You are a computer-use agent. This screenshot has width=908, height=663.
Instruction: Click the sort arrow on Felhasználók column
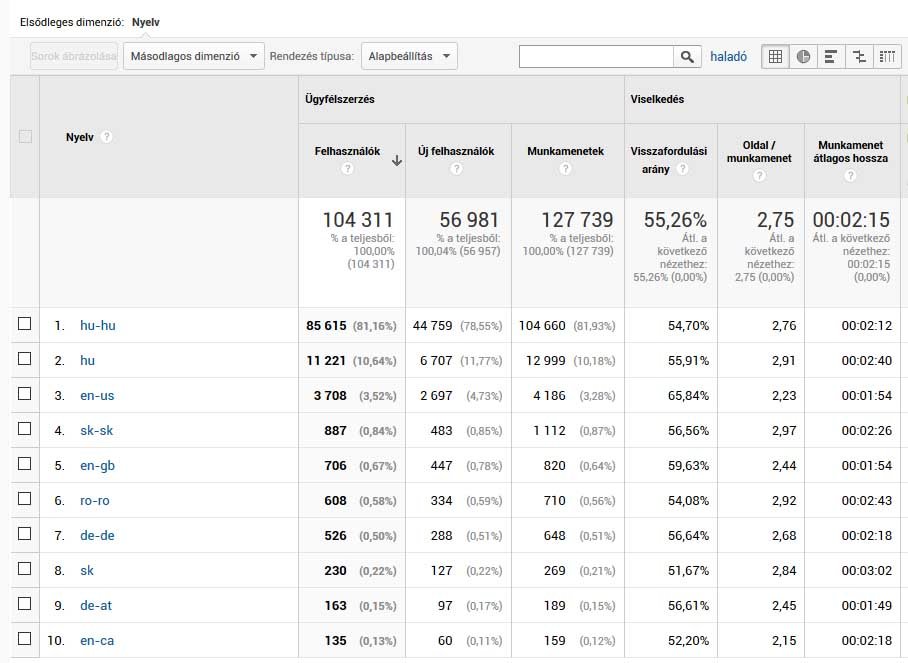(396, 160)
